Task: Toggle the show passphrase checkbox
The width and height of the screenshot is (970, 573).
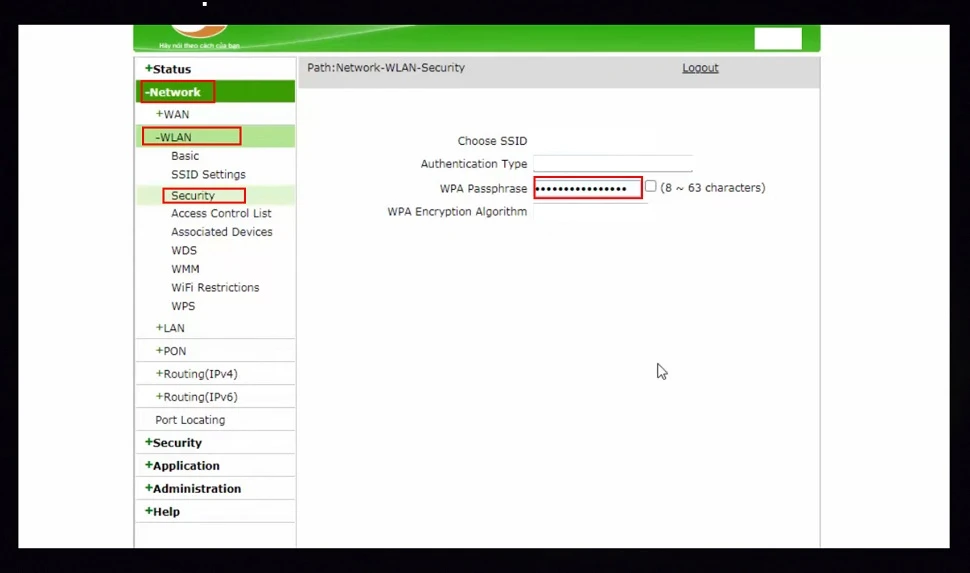Action: coord(651,186)
